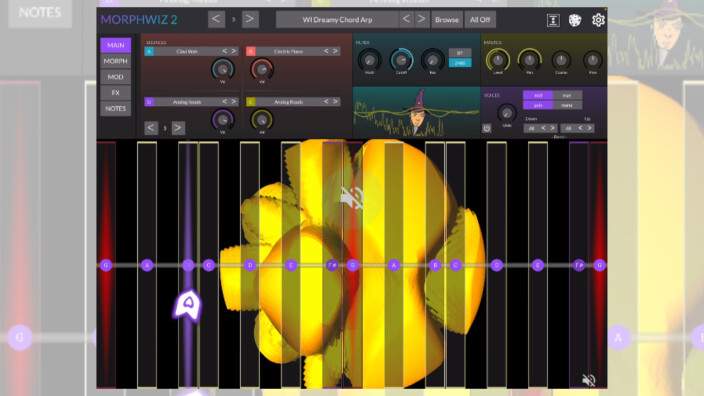This screenshot has width=704, height=396.
Task: Tap the first D note marker
Action: pos(250,265)
